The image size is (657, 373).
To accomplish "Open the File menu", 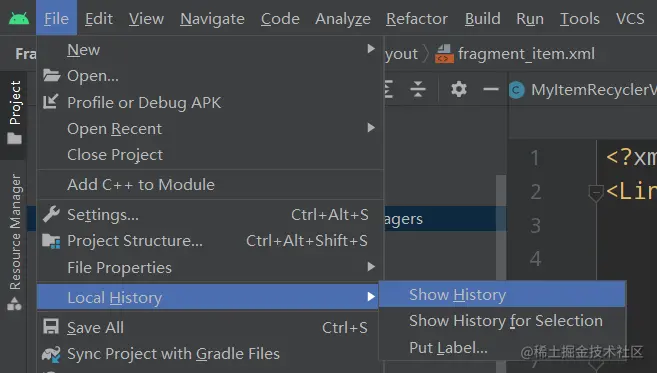I will pyautogui.click(x=56, y=18).
